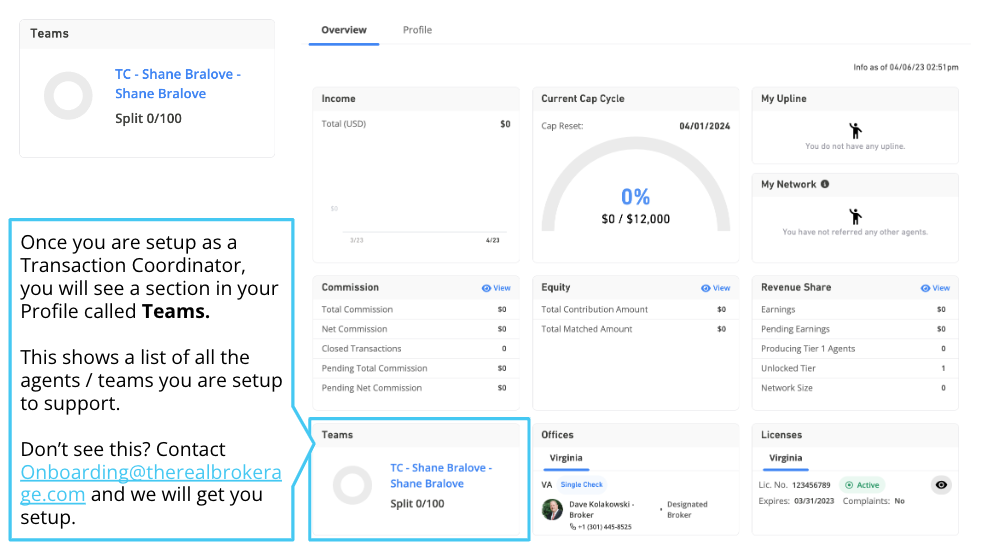The height and width of the screenshot is (552, 993).
Task: Open the Revenue Share View link
Action: [x=935, y=288]
